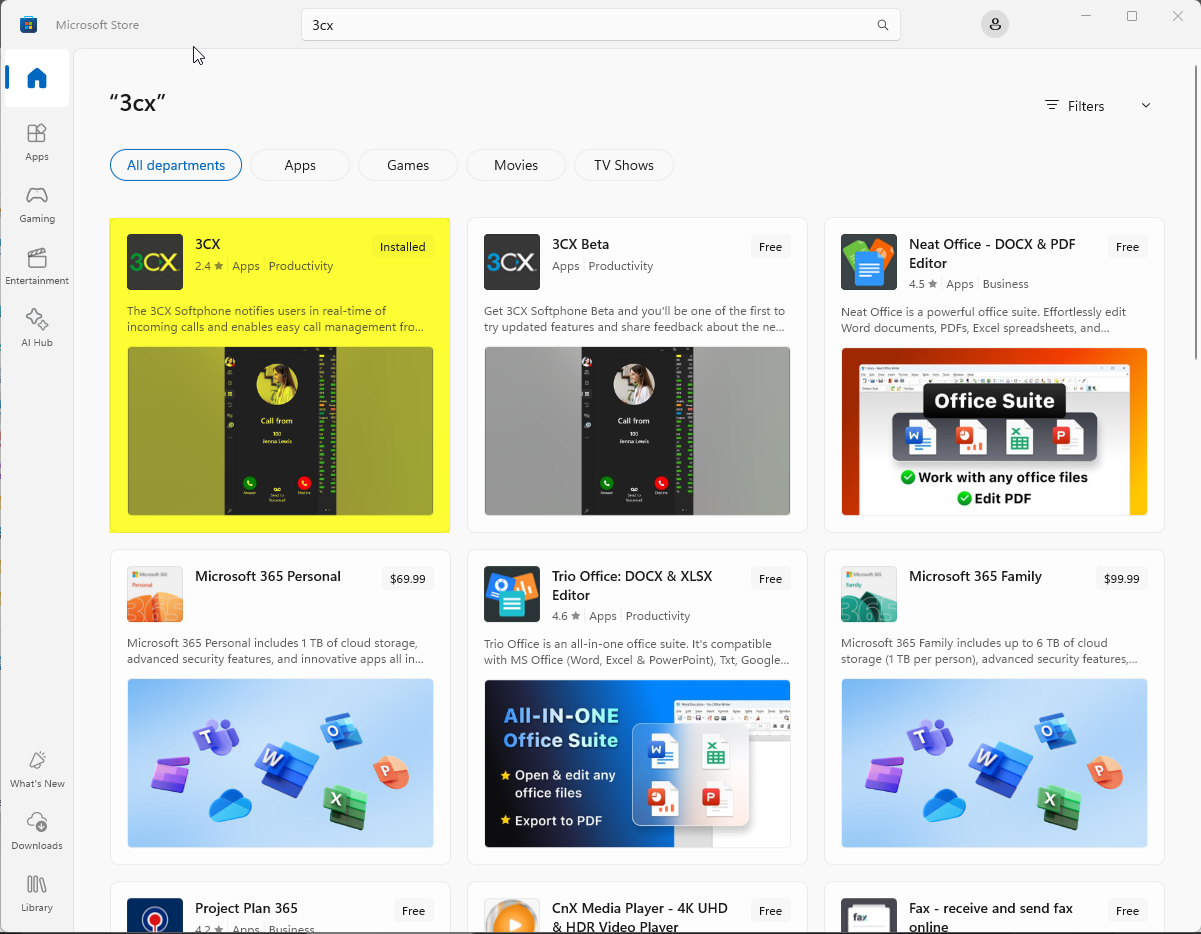Viewport: 1201px width, 934px height.
Task: Select the TV Shows department filter
Action: coord(624,165)
